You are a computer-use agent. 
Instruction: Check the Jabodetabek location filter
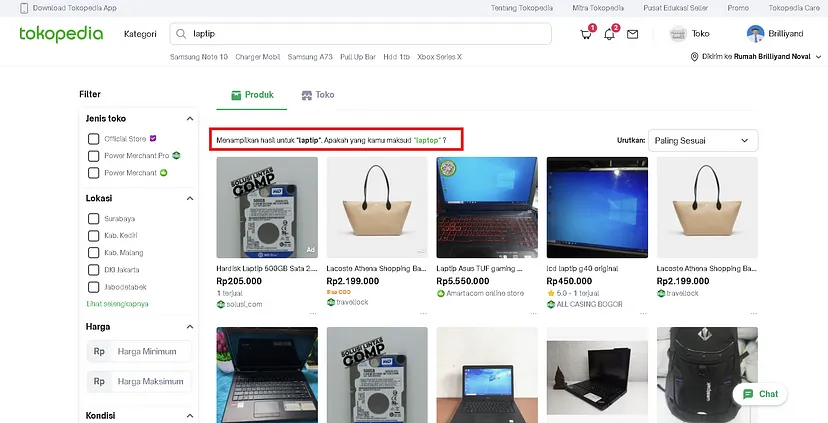pos(93,287)
